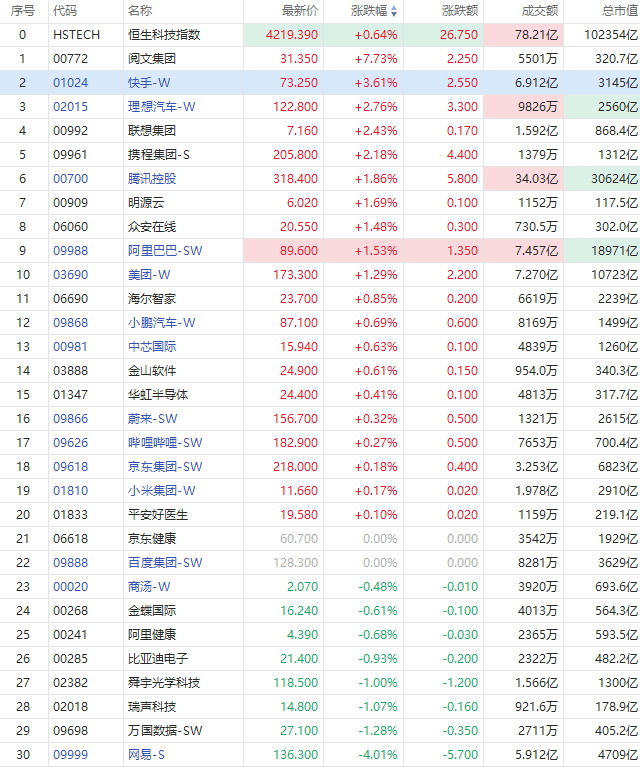Click the 比亚迪电子 name cell

point(158,658)
